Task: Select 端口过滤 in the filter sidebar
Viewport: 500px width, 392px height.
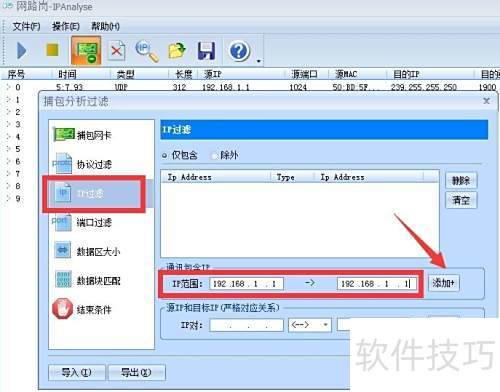Action: (x=83, y=222)
